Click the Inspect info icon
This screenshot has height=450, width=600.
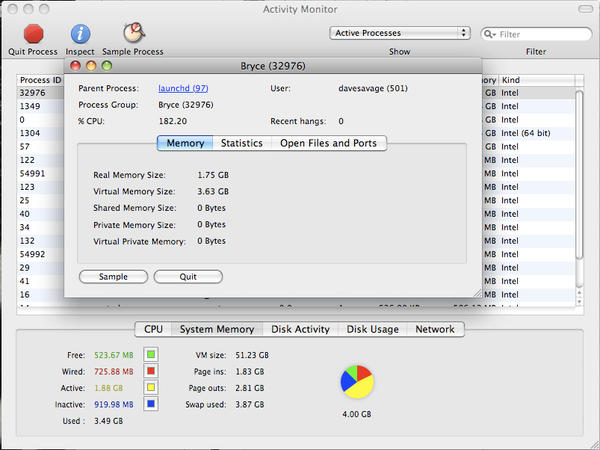80,34
